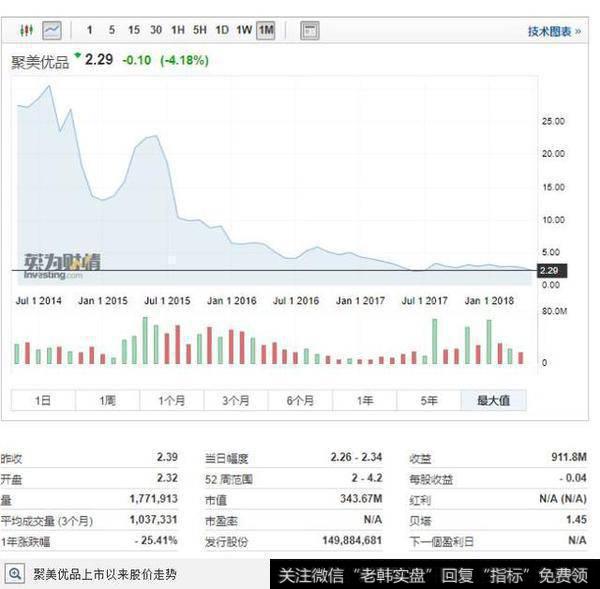Click the 发行股份 value 149,884,681
This screenshot has height=589, width=600.
[x=352, y=540]
